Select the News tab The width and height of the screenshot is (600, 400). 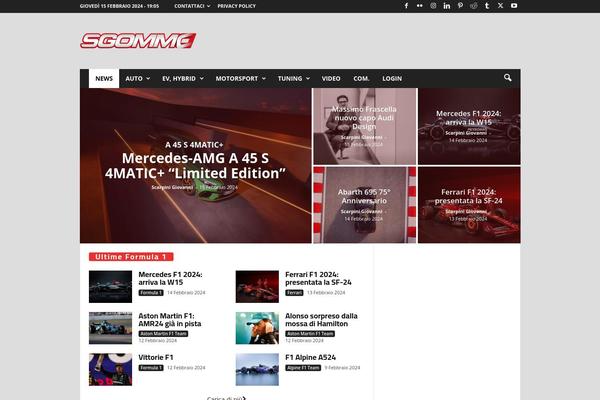click(x=104, y=78)
